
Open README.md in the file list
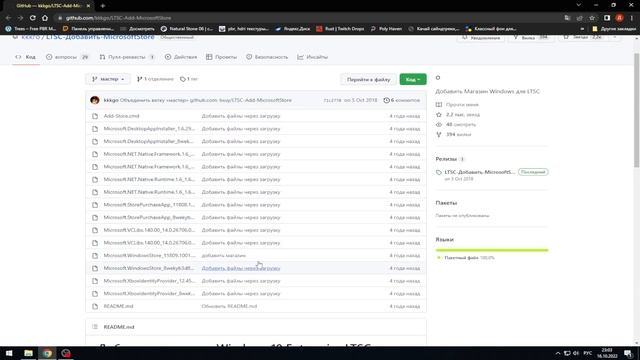[x=118, y=306]
